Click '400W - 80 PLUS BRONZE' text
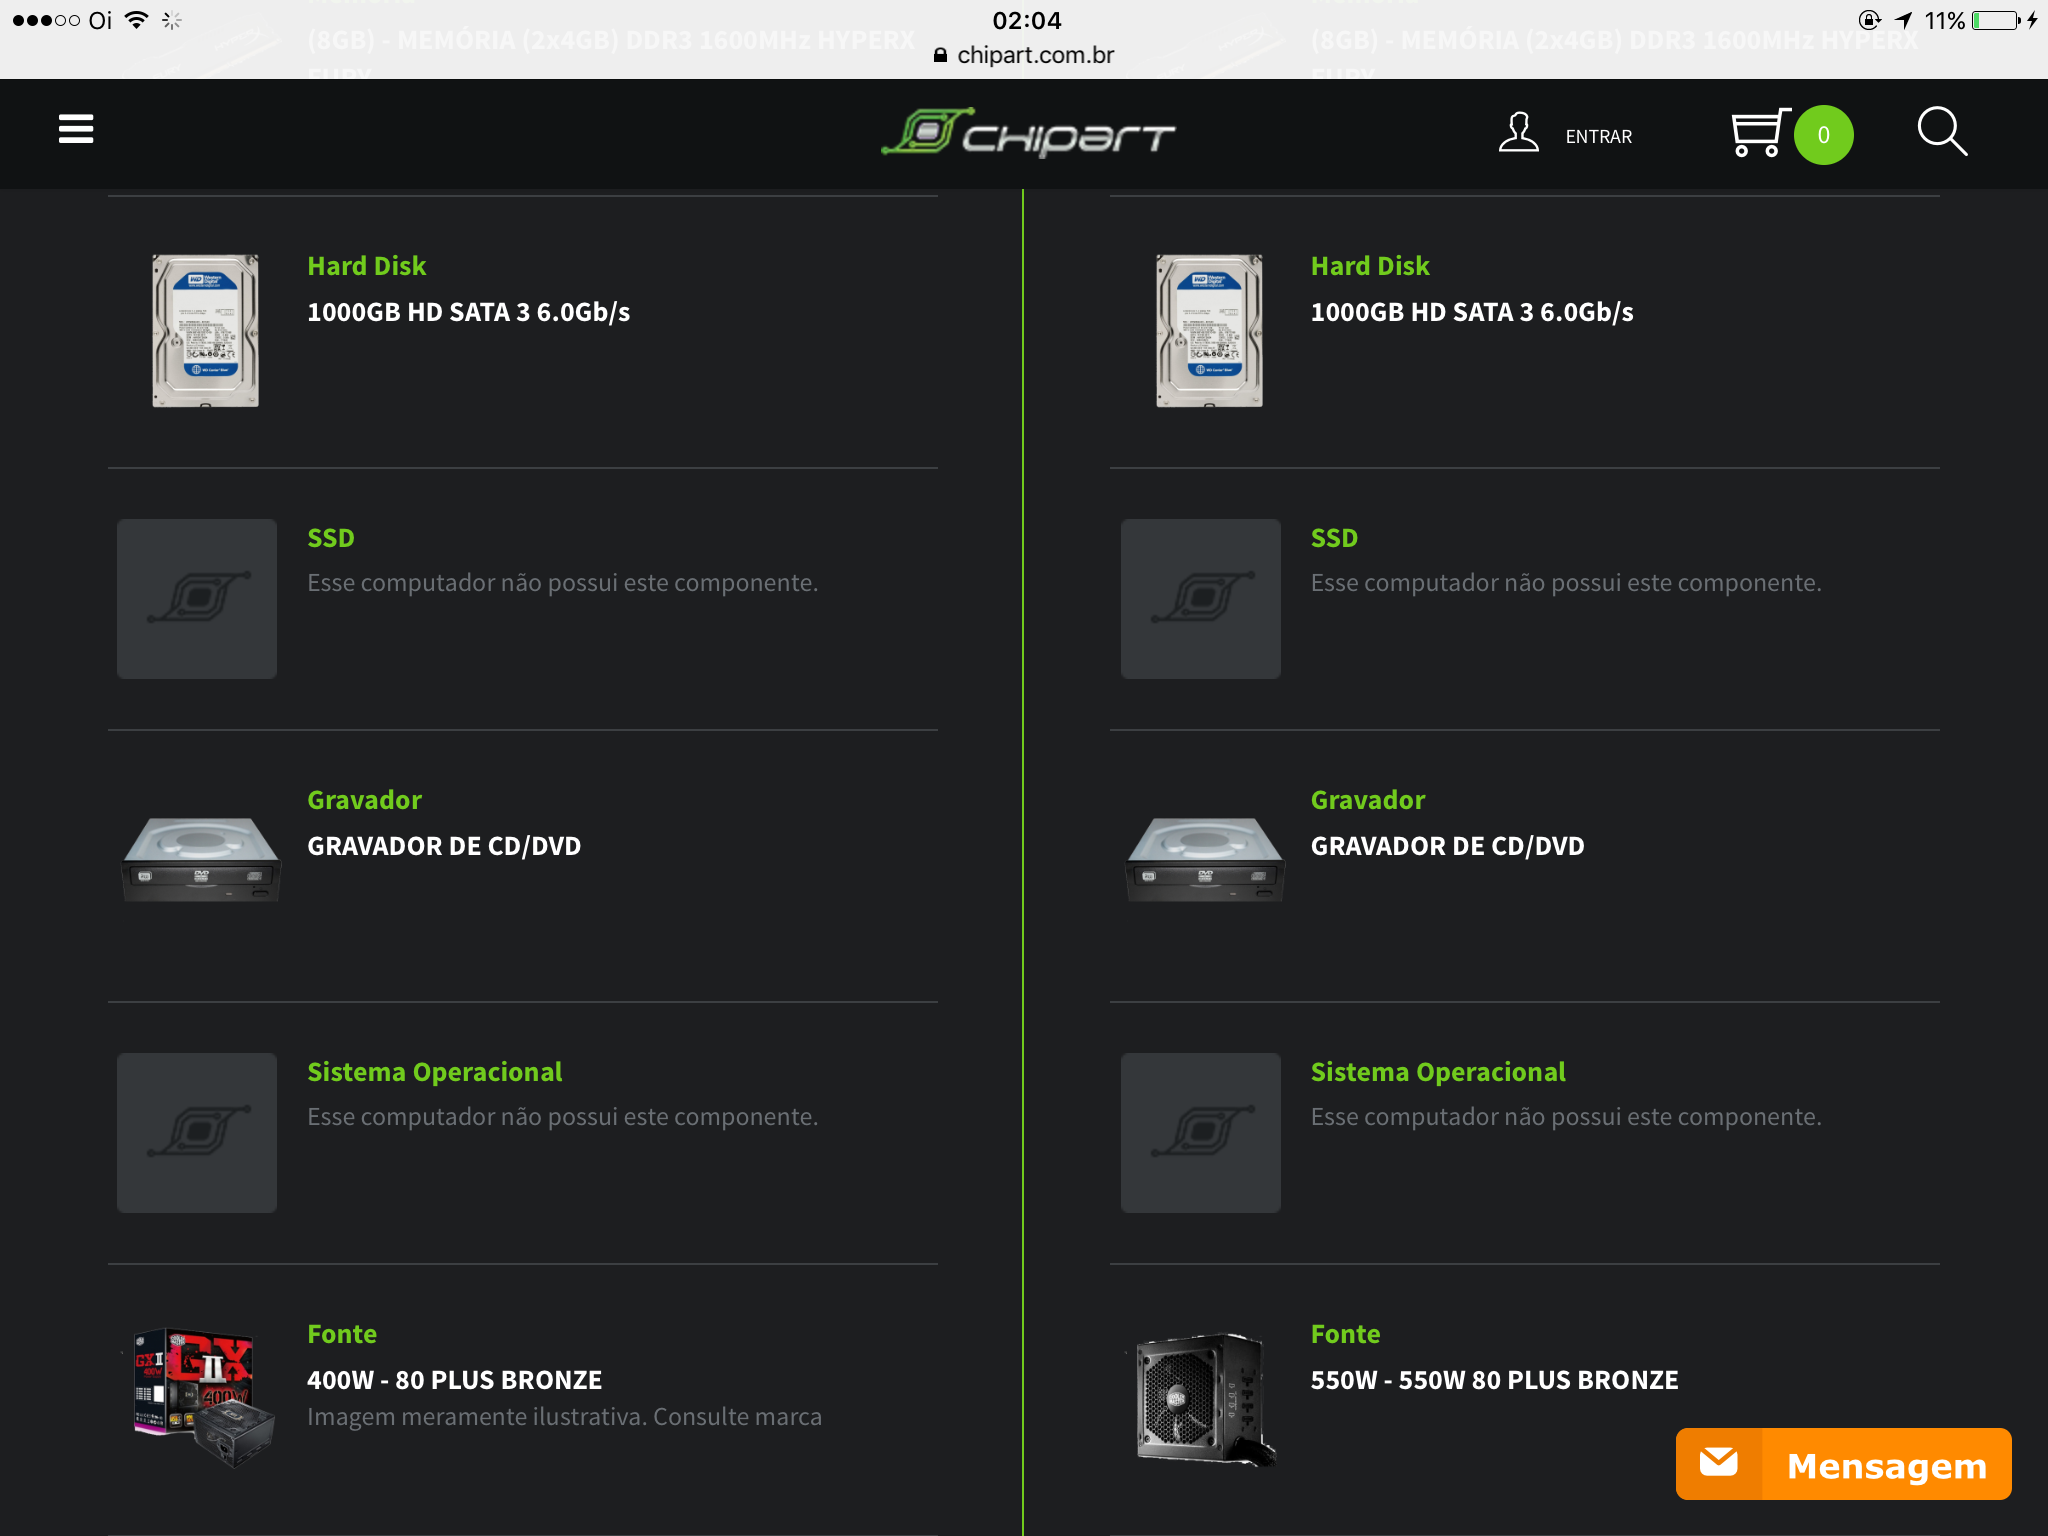Image resolution: width=2048 pixels, height=1536 pixels. (455, 1380)
